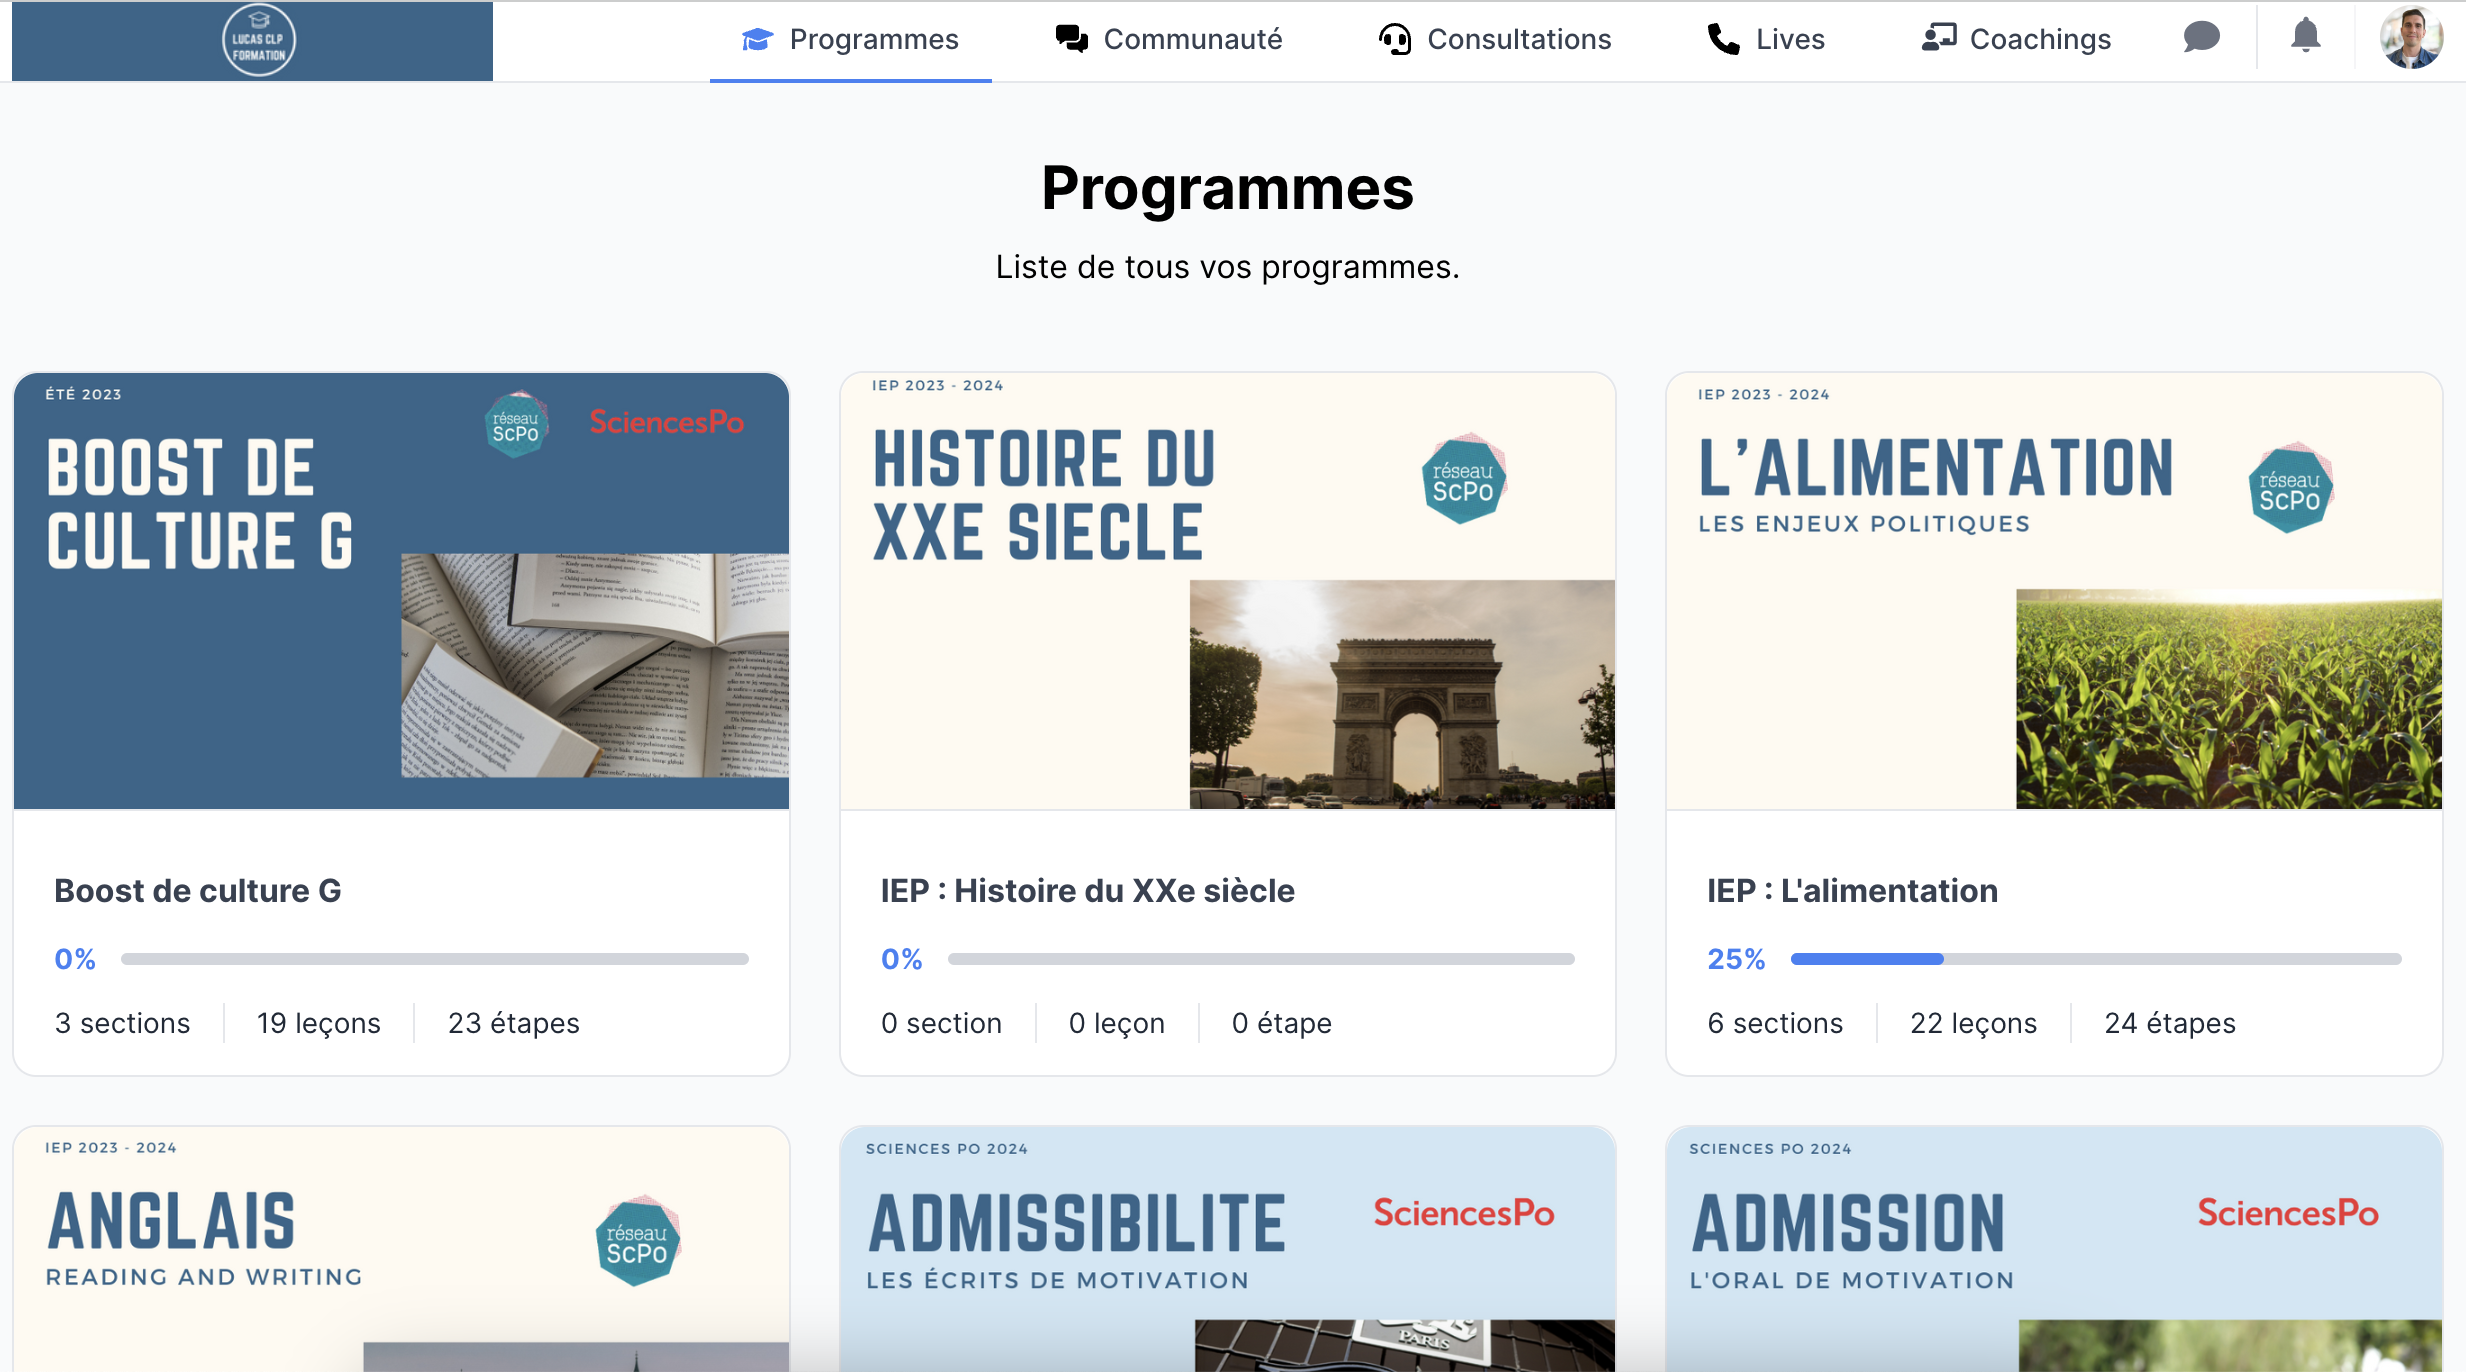Open the user profile avatar
Screen dimensions: 2466x1372
click(2411, 38)
